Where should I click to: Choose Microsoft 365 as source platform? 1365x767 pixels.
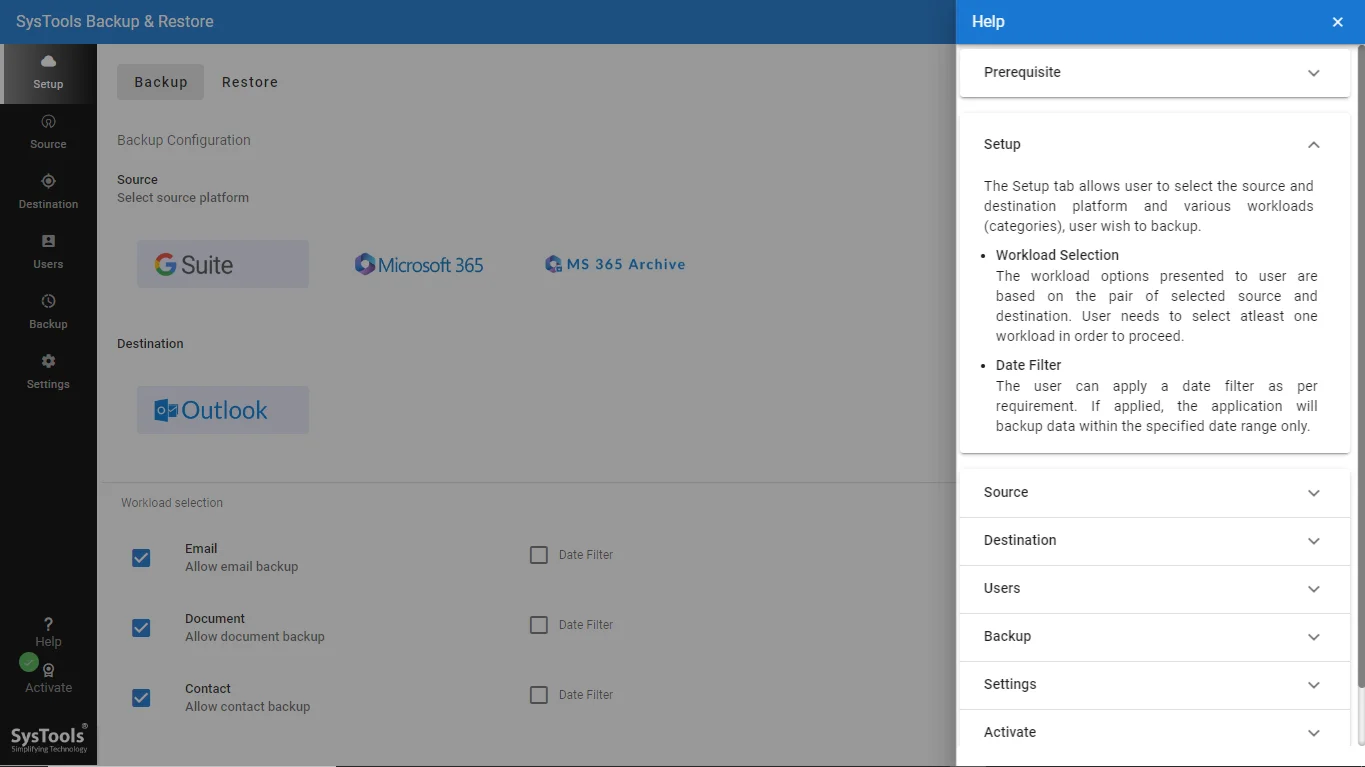pyautogui.click(x=419, y=264)
